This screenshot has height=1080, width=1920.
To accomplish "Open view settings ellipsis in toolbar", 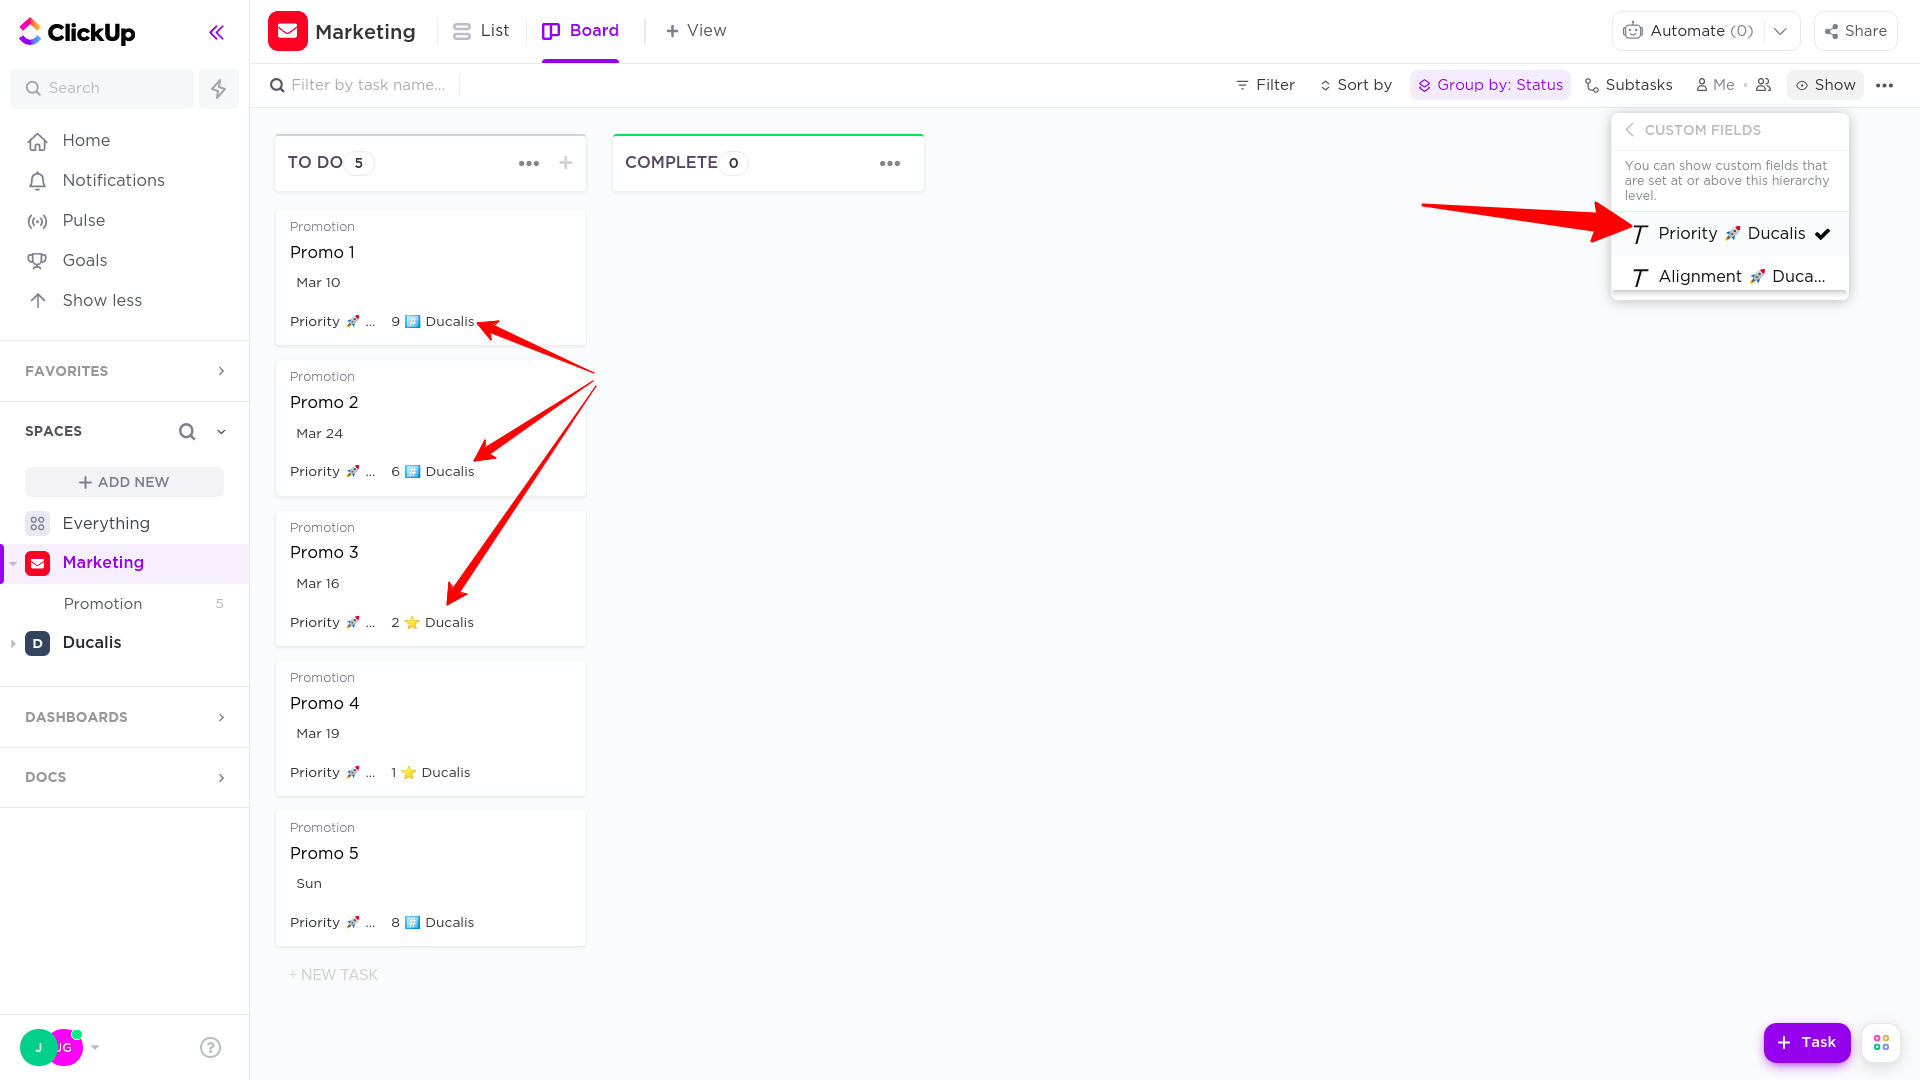I will pyautogui.click(x=1885, y=85).
